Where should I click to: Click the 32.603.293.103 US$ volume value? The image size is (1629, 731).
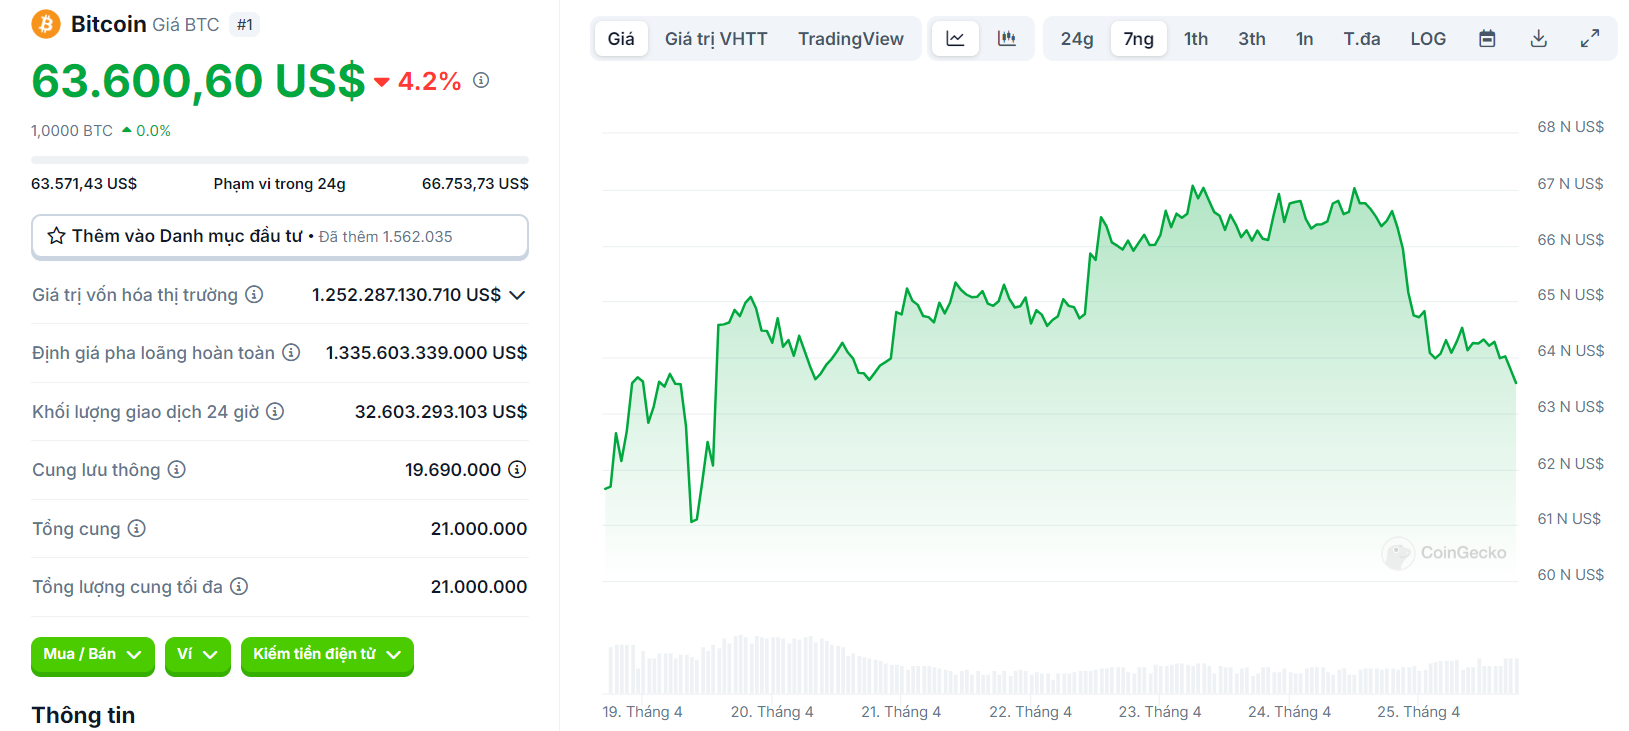coord(441,412)
